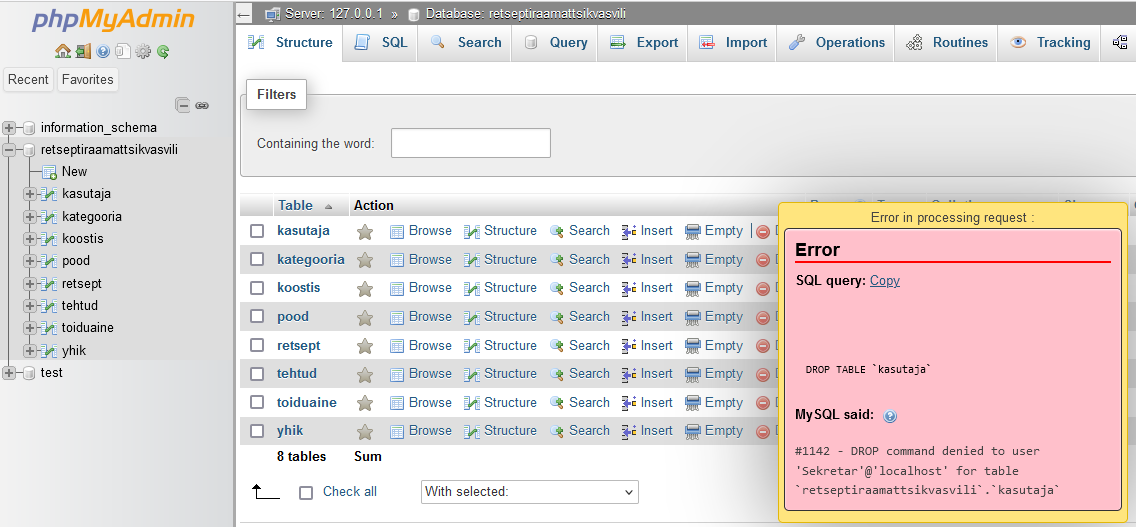Tick the checkbox for kategooria table
Image resolution: width=1136 pixels, height=527 pixels.
coord(257,260)
